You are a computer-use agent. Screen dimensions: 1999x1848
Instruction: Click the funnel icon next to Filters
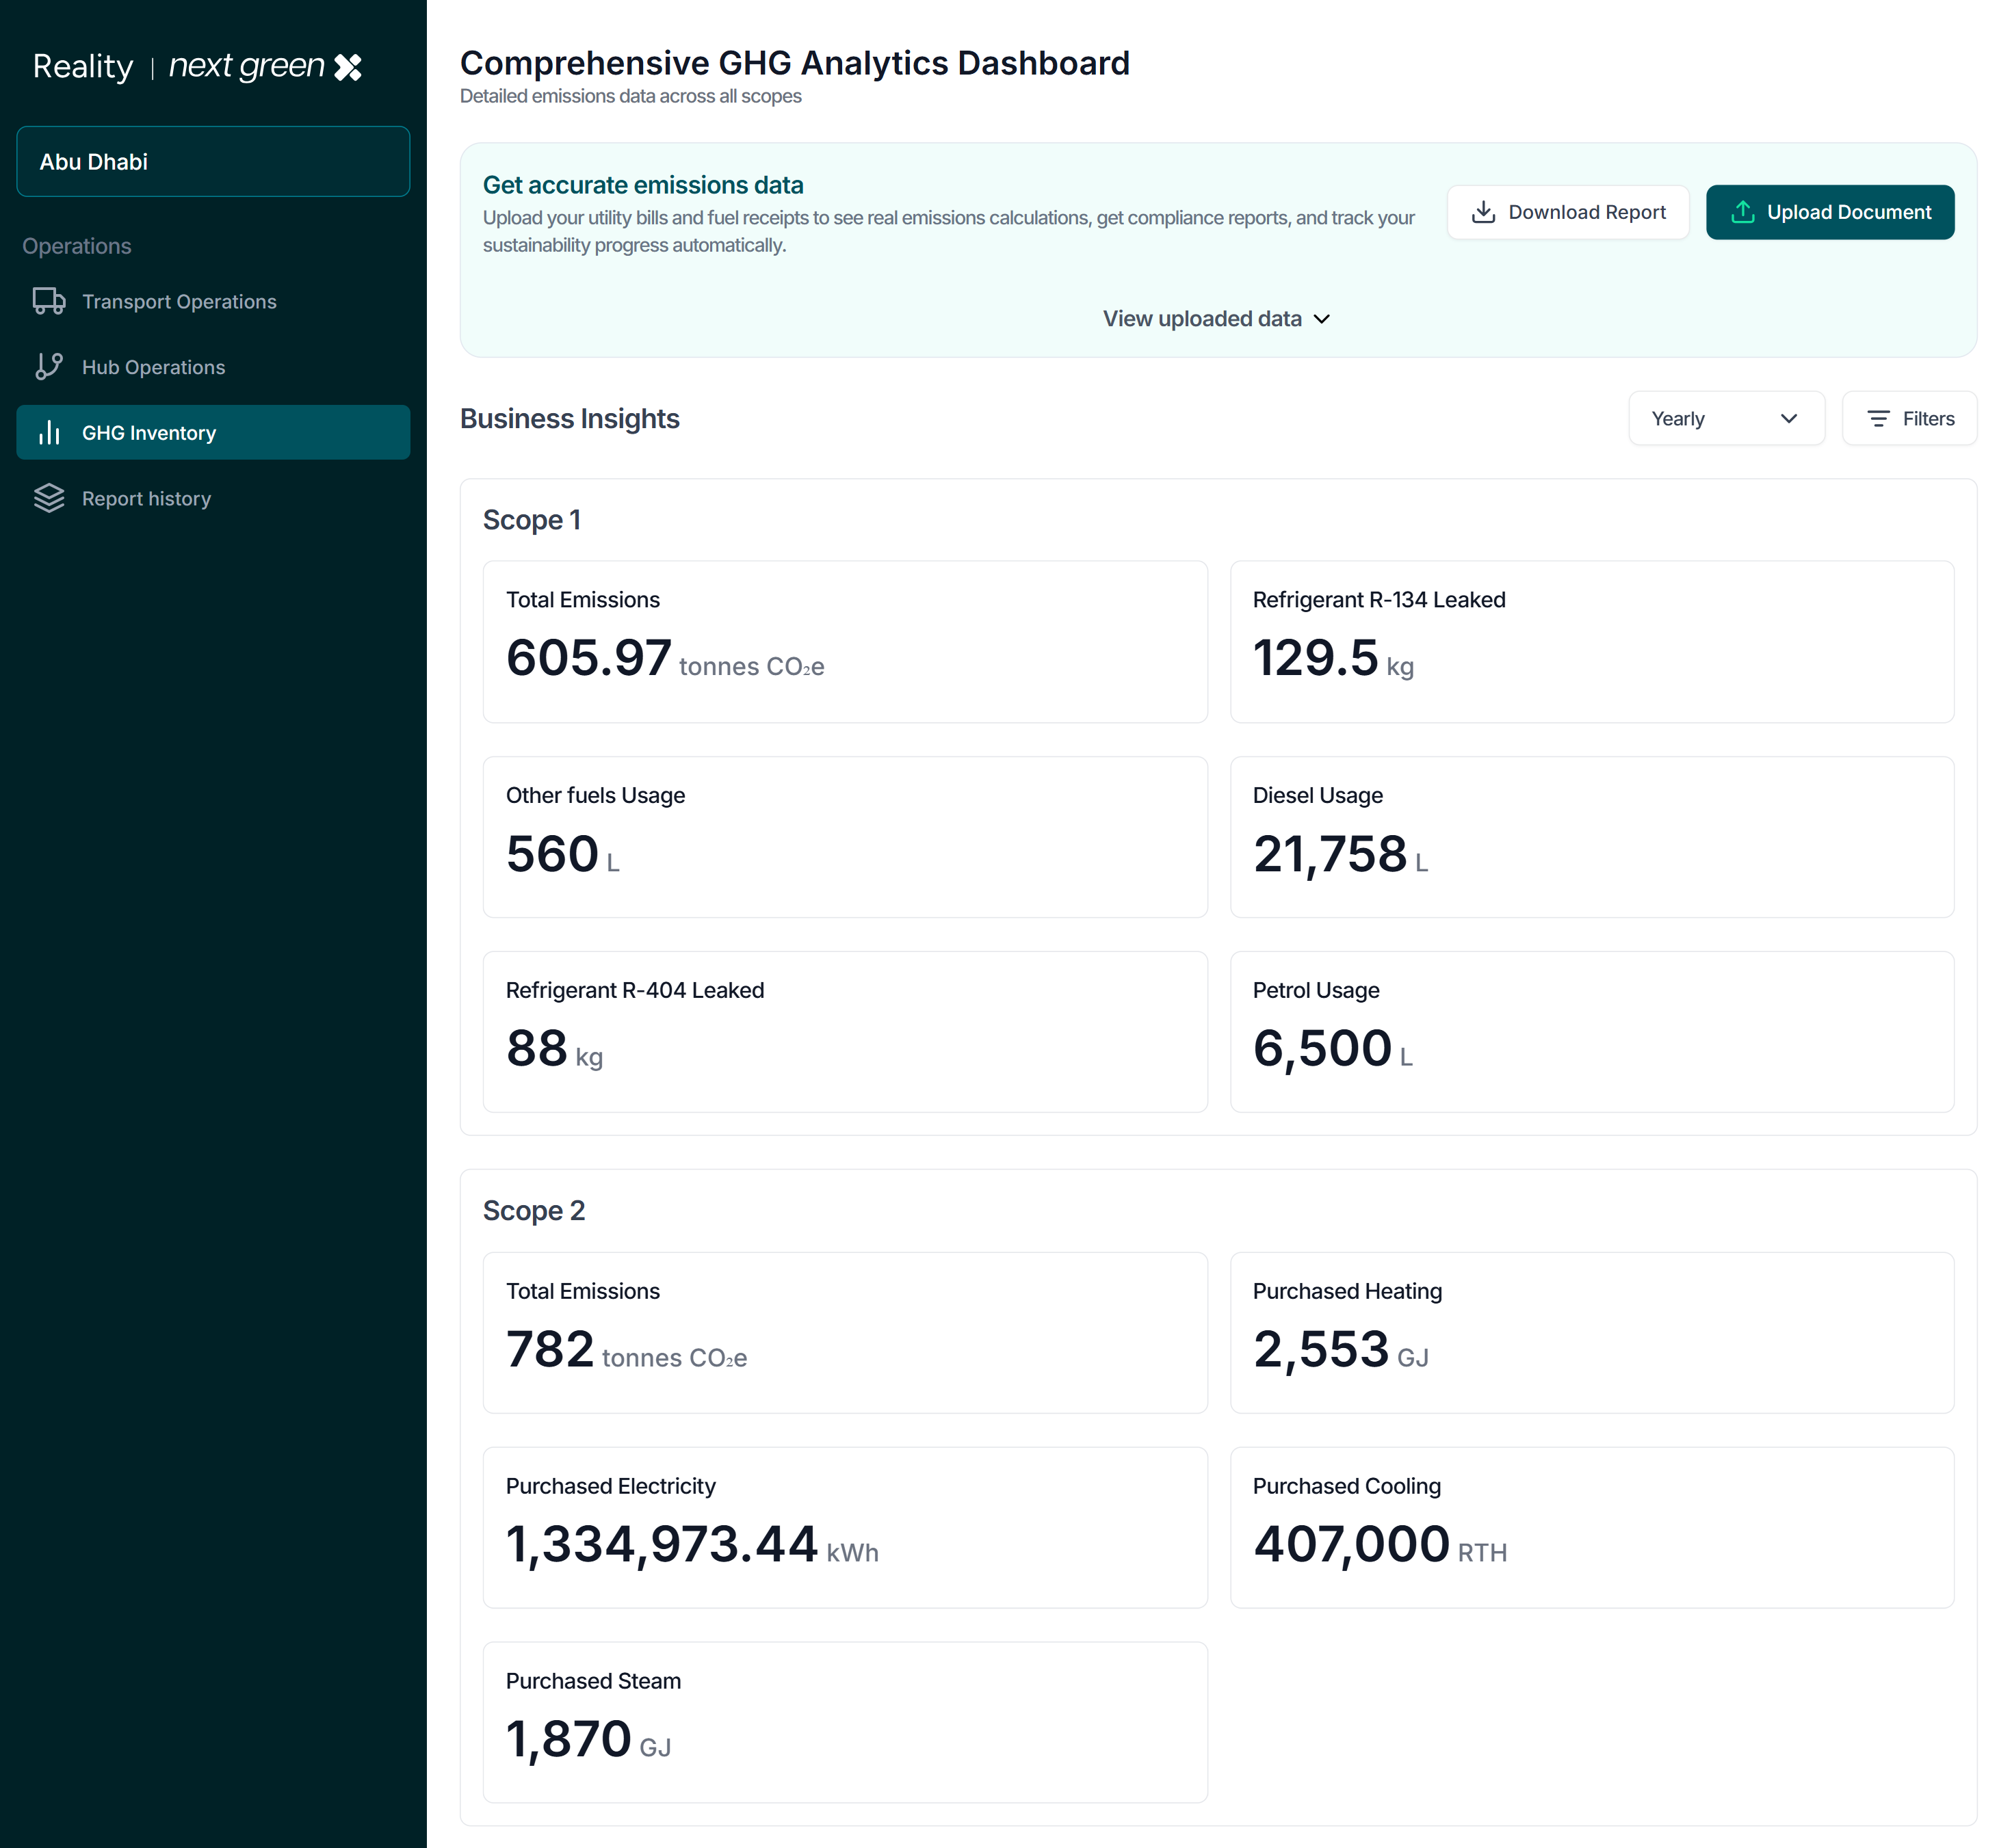(1878, 418)
